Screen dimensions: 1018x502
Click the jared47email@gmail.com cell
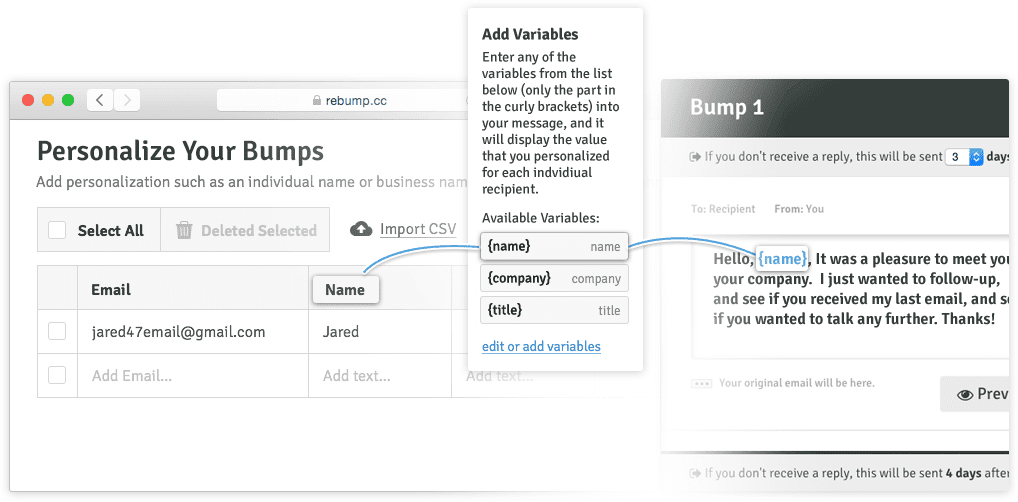click(x=193, y=331)
